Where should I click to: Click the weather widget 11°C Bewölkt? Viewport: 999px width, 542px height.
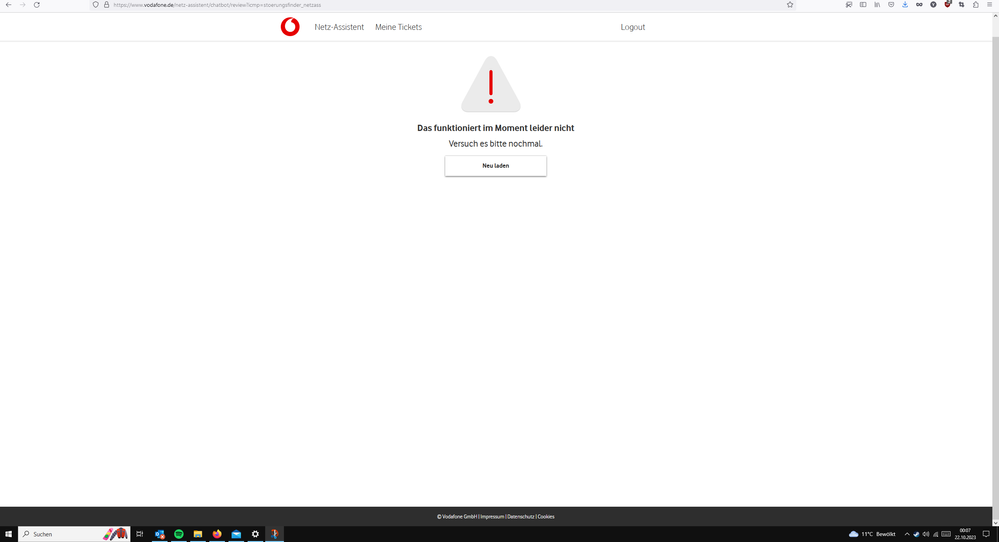click(x=872, y=534)
